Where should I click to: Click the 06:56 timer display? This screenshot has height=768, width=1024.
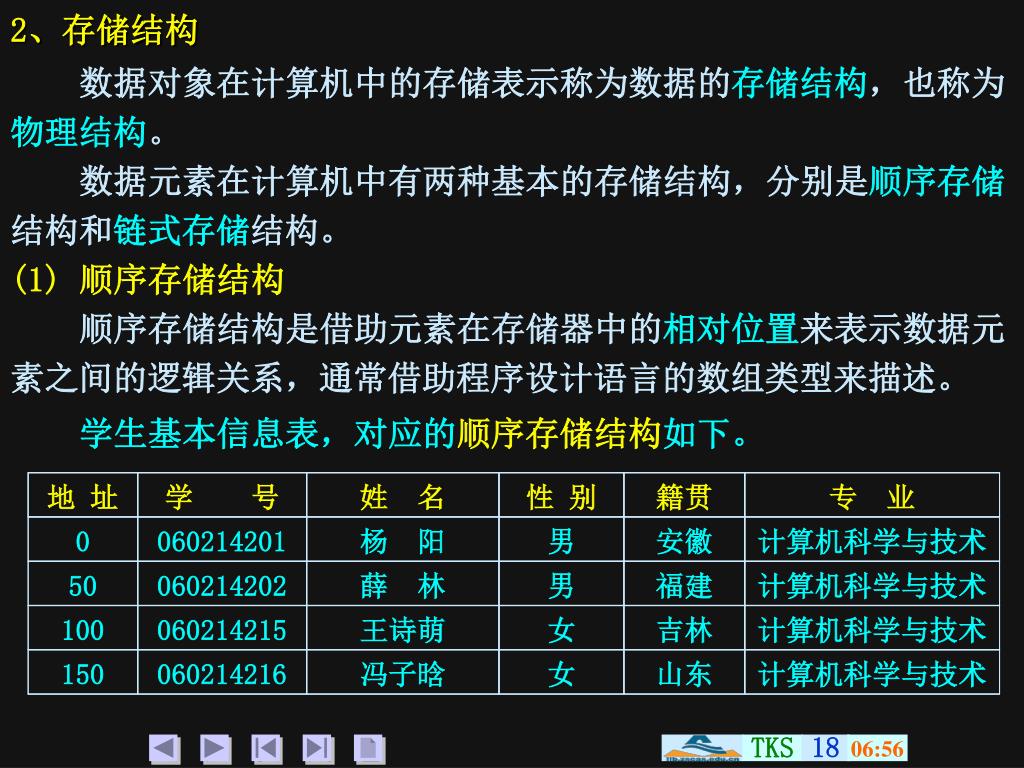pos(877,748)
